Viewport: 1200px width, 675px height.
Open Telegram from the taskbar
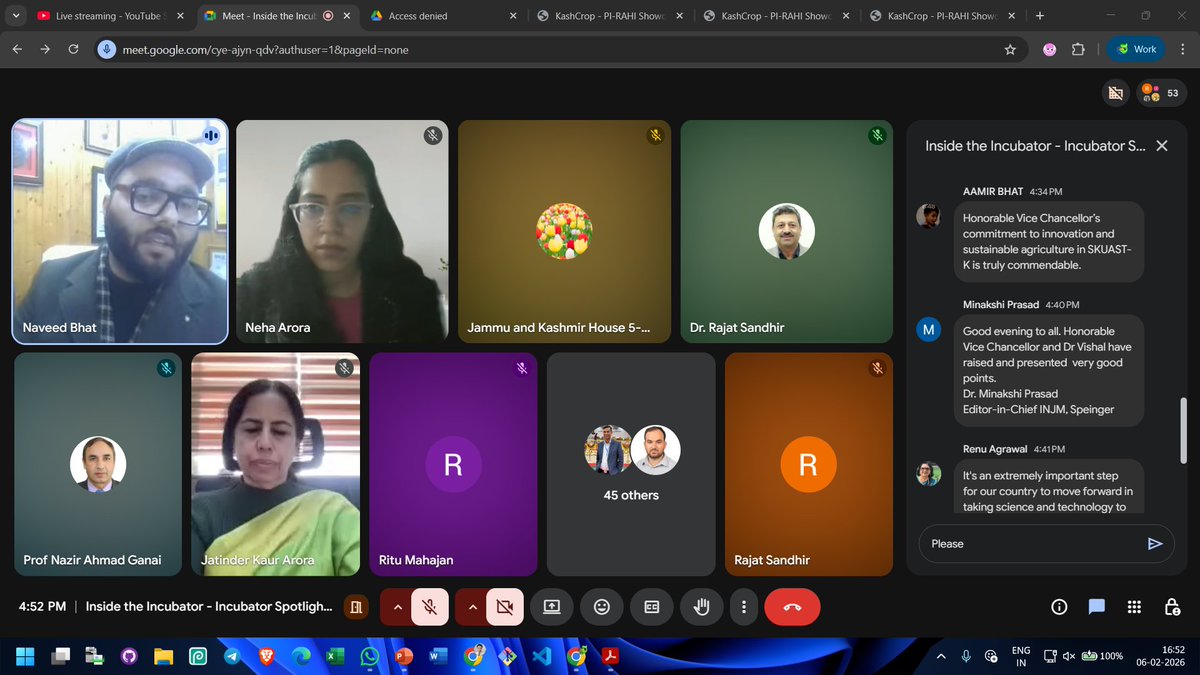pyautogui.click(x=232, y=656)
